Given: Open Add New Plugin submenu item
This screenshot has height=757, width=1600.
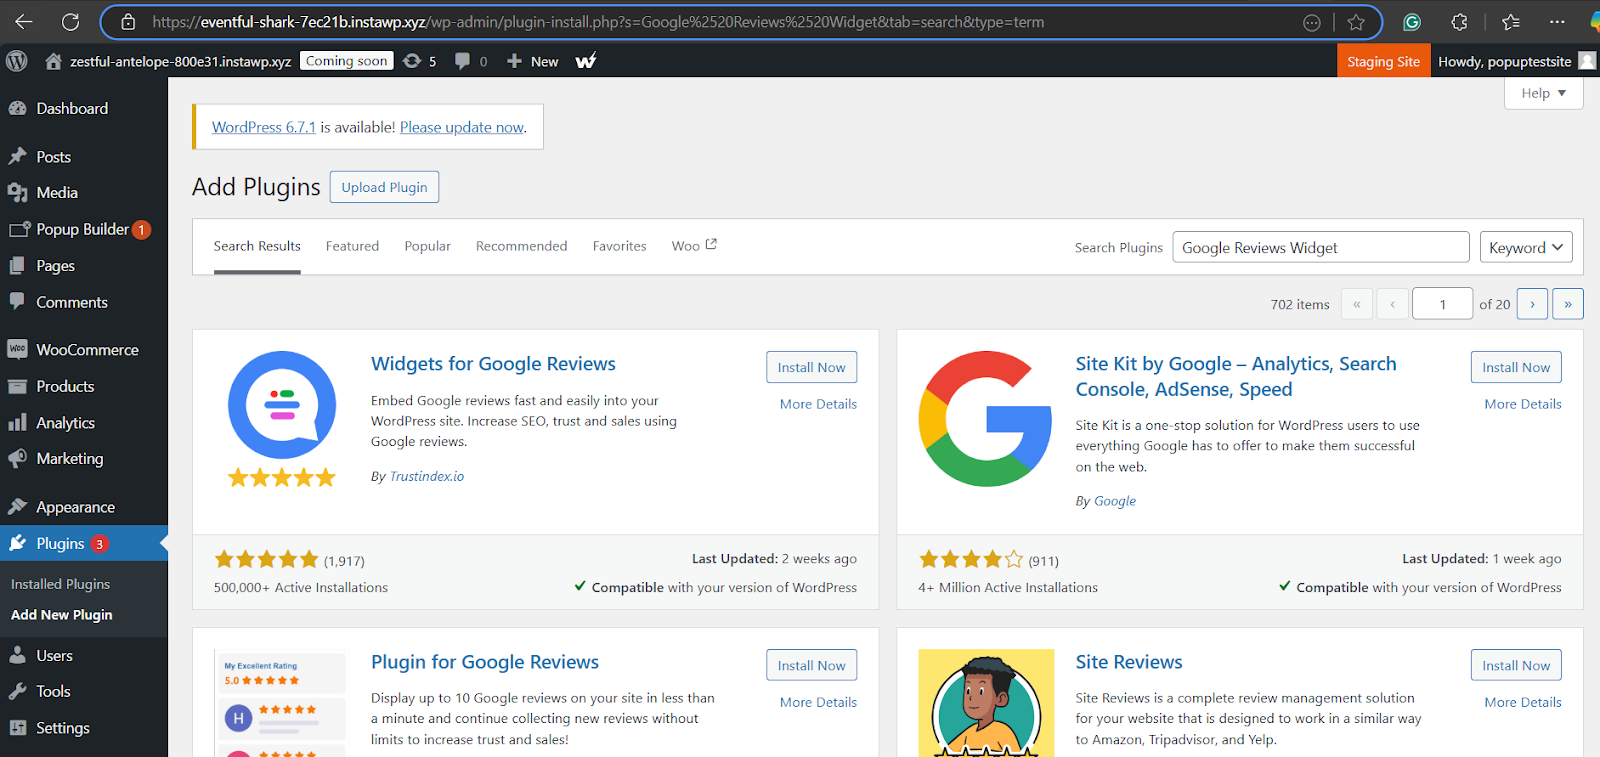Looking at the screenshot, I should 62,615.
